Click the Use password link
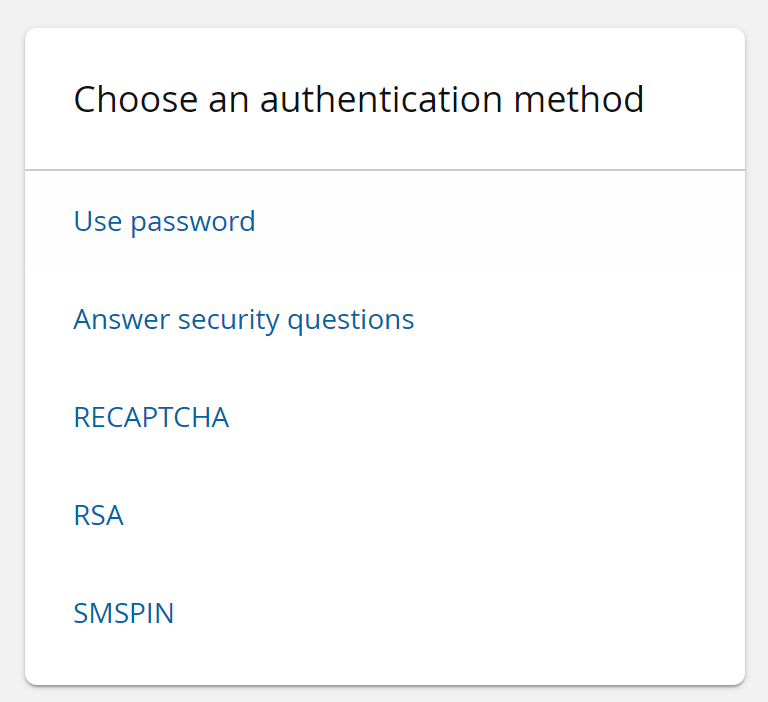The width and height of the screenshot is (768, 702). 164,221
